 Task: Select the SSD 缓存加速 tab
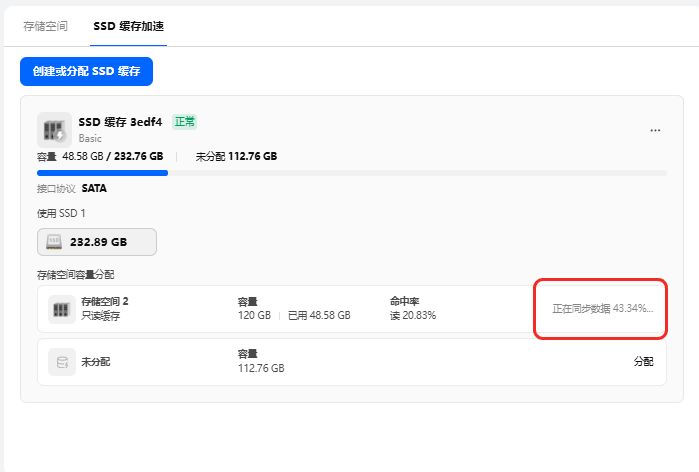click(x=128, y=26)
